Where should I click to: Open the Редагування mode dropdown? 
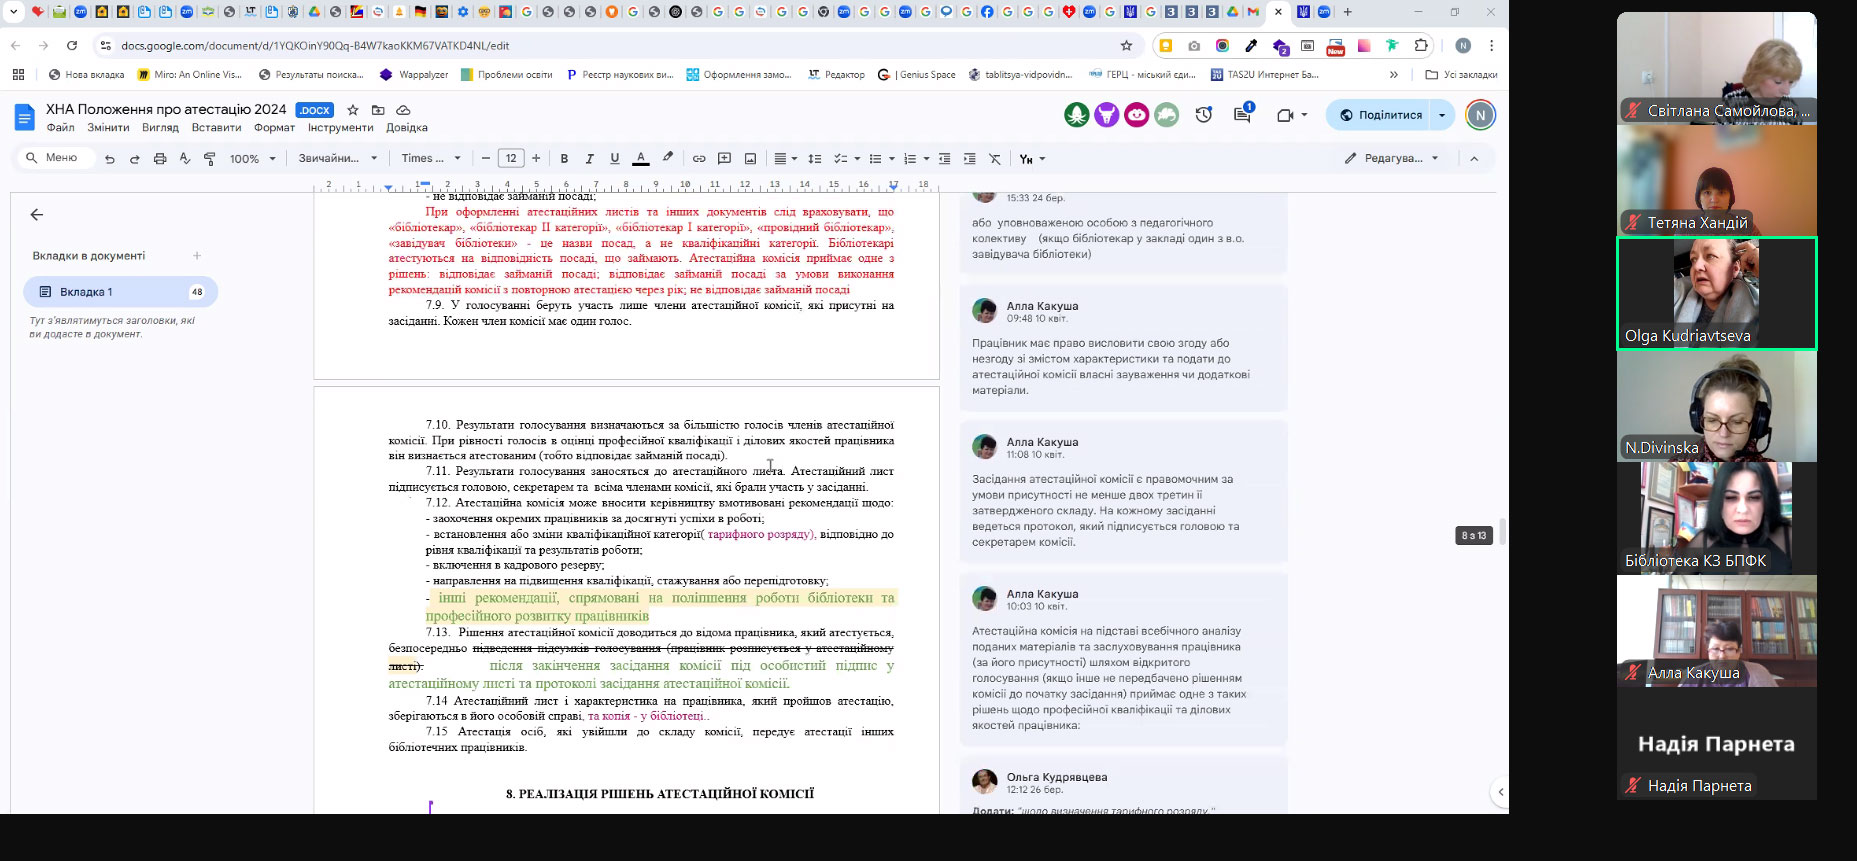1392,159
